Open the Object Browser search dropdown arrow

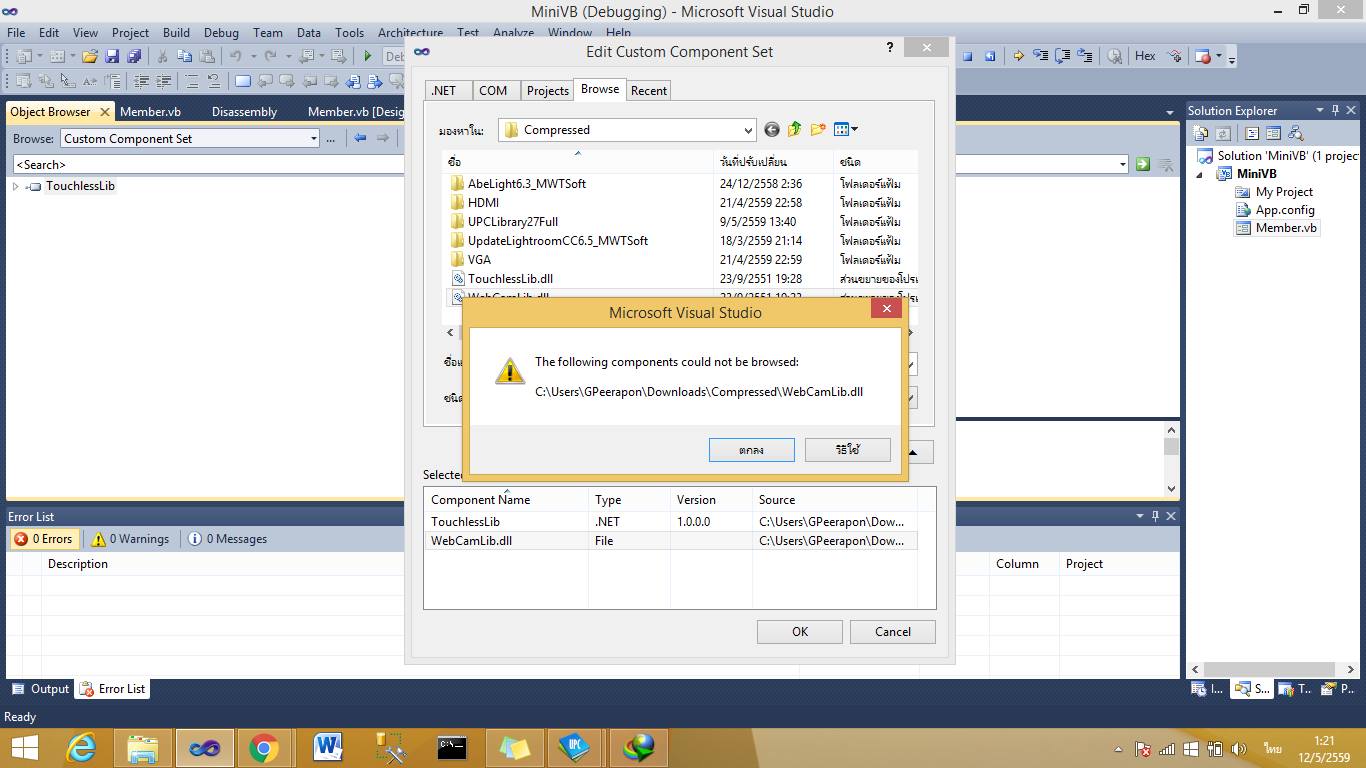[1123, 164]
